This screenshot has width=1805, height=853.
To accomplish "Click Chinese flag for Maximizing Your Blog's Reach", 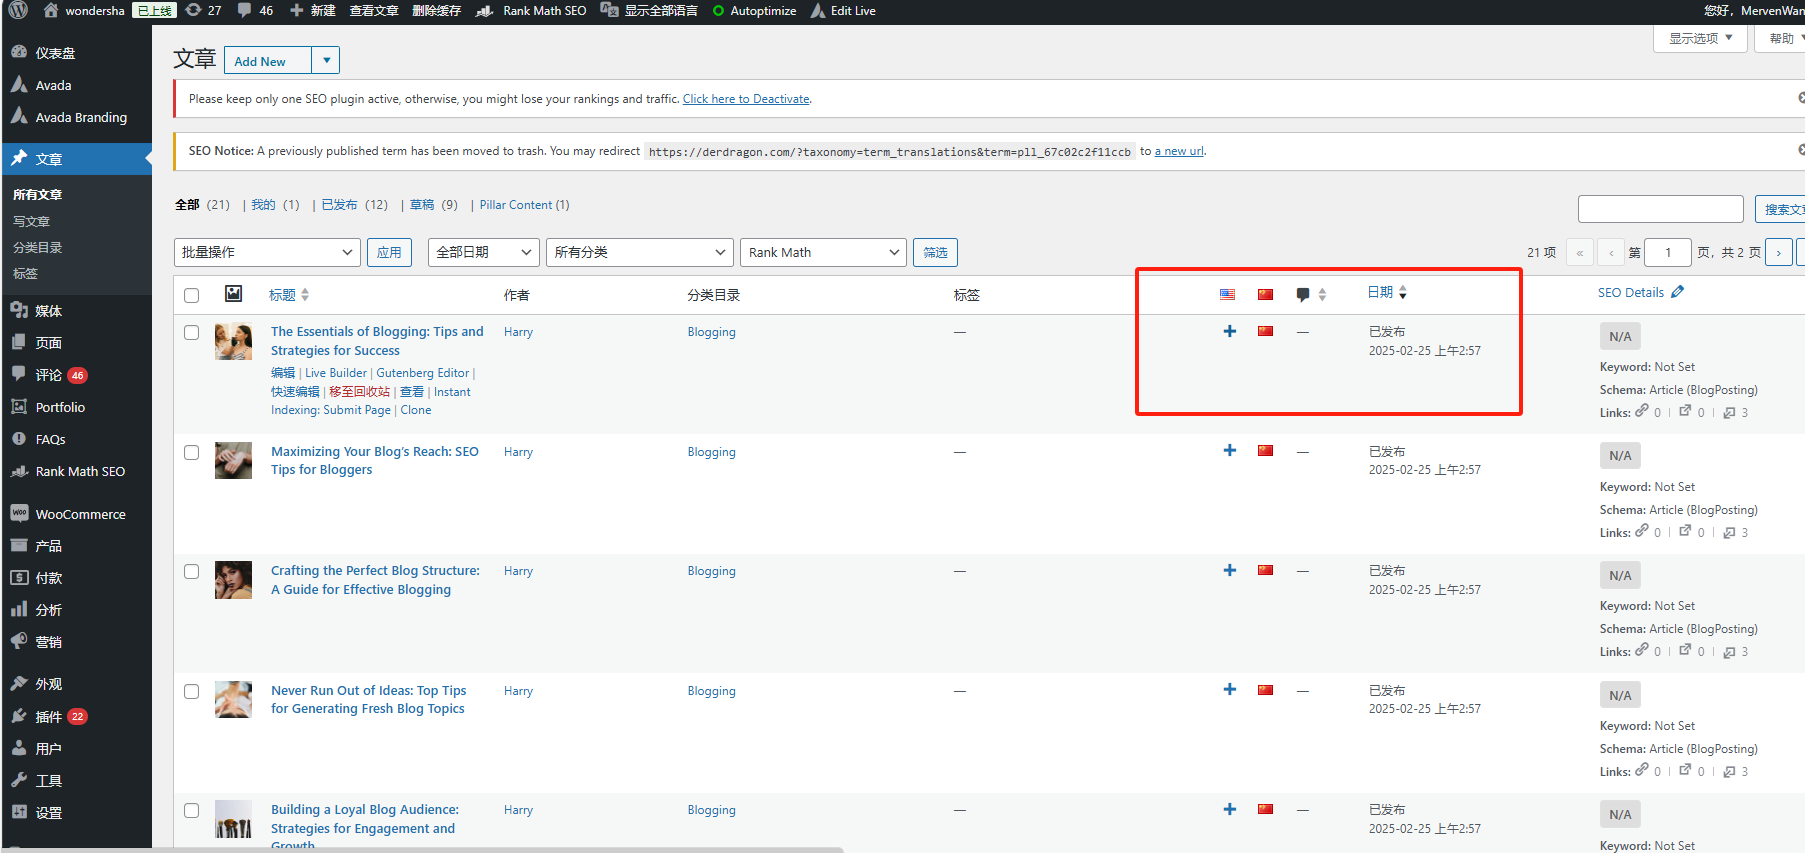I will point(1265,450).
